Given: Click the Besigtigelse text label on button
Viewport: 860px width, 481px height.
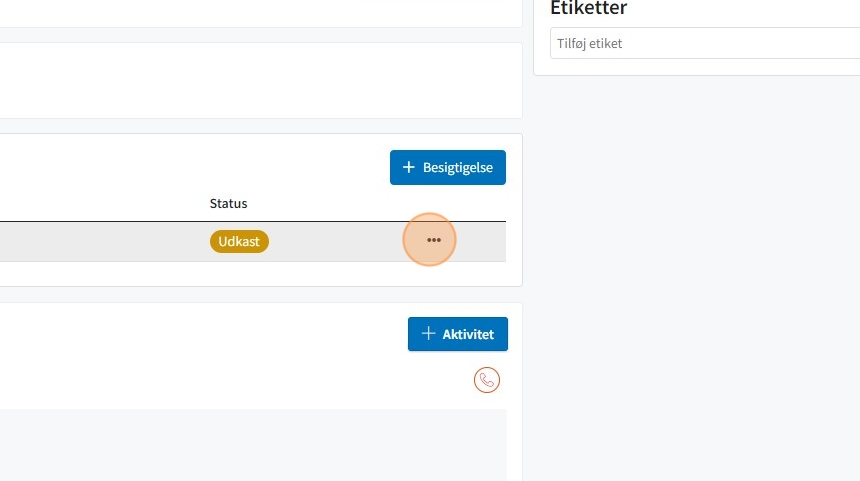Looking at the screenshot, I should (457, 167).
